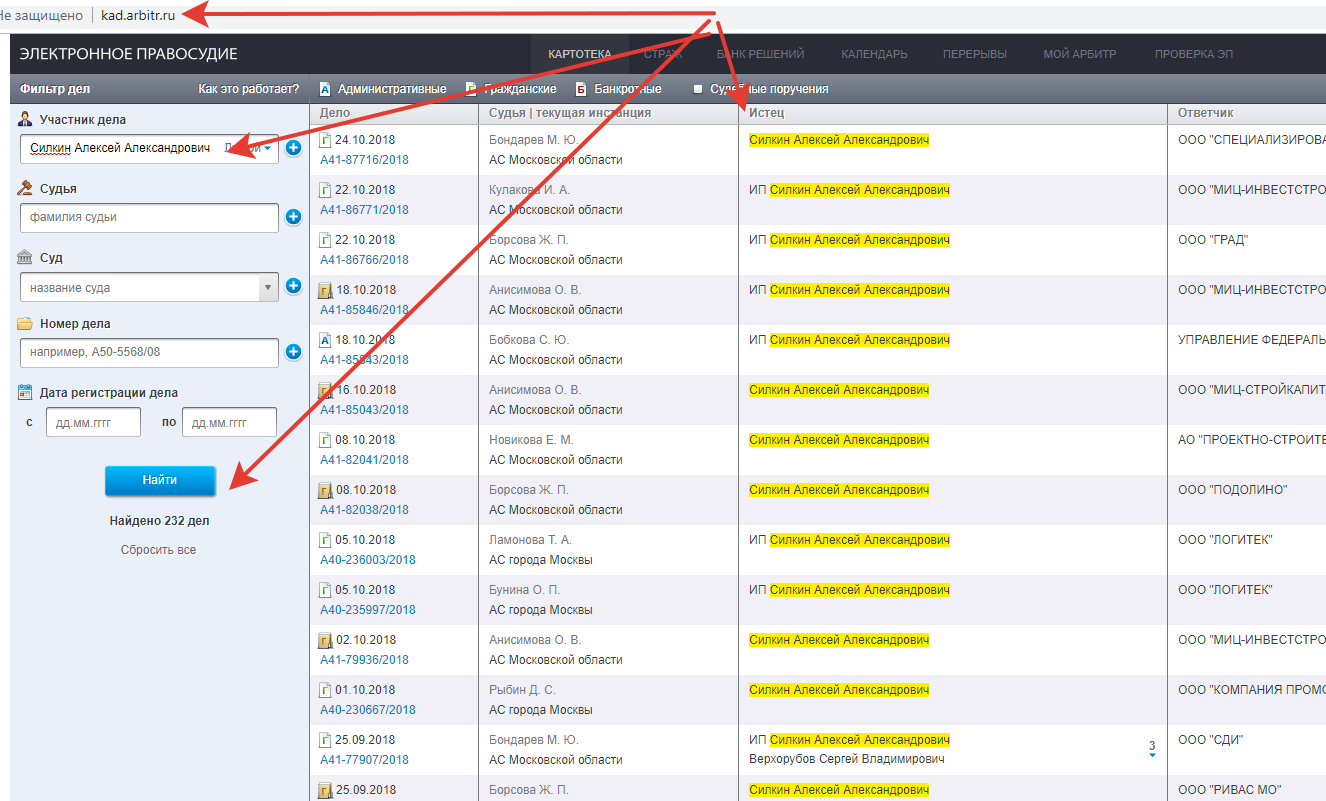The width and height of the screenshot is (1326, 801).
Task: Click the case type icon beside A41-87716/2018
Action: pyautogui.click(x=325, y=140)
